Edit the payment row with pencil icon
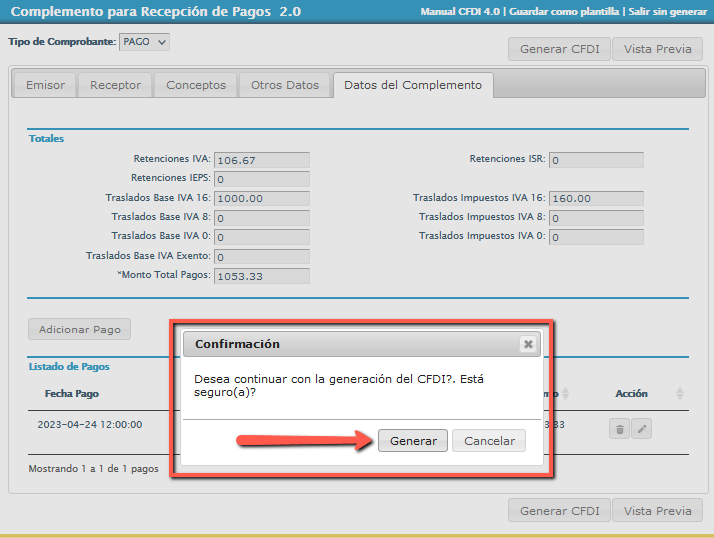Image resolution: width=714 pixels, height=538 pixels. pos(642,429)
